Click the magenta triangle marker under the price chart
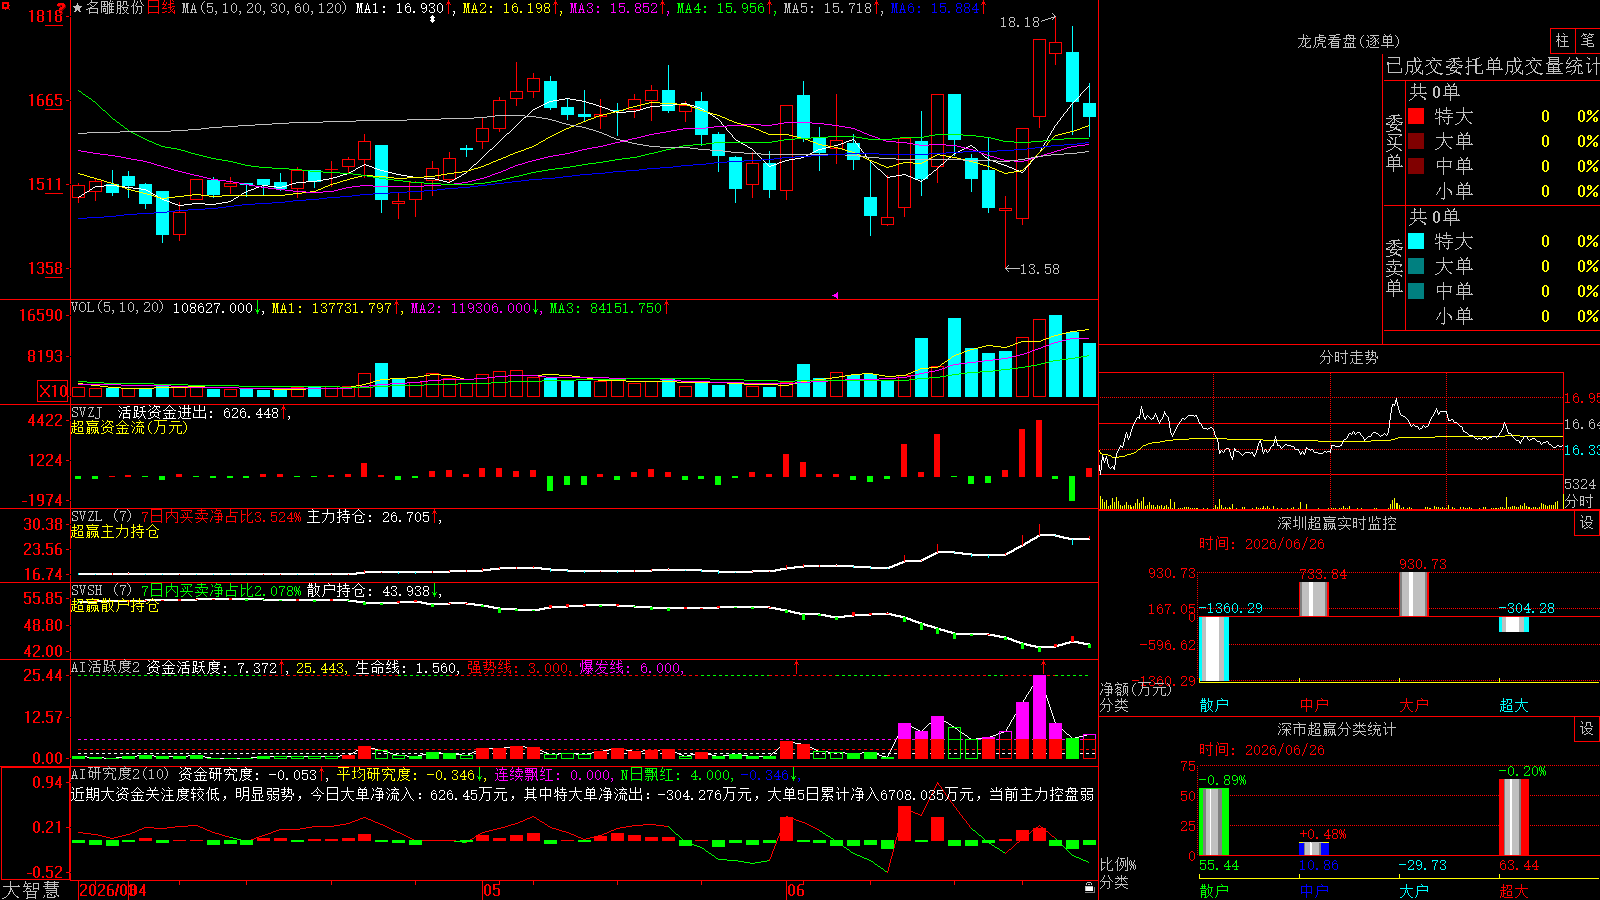This screenshot has width=1600, height=900. pos(835,295)
